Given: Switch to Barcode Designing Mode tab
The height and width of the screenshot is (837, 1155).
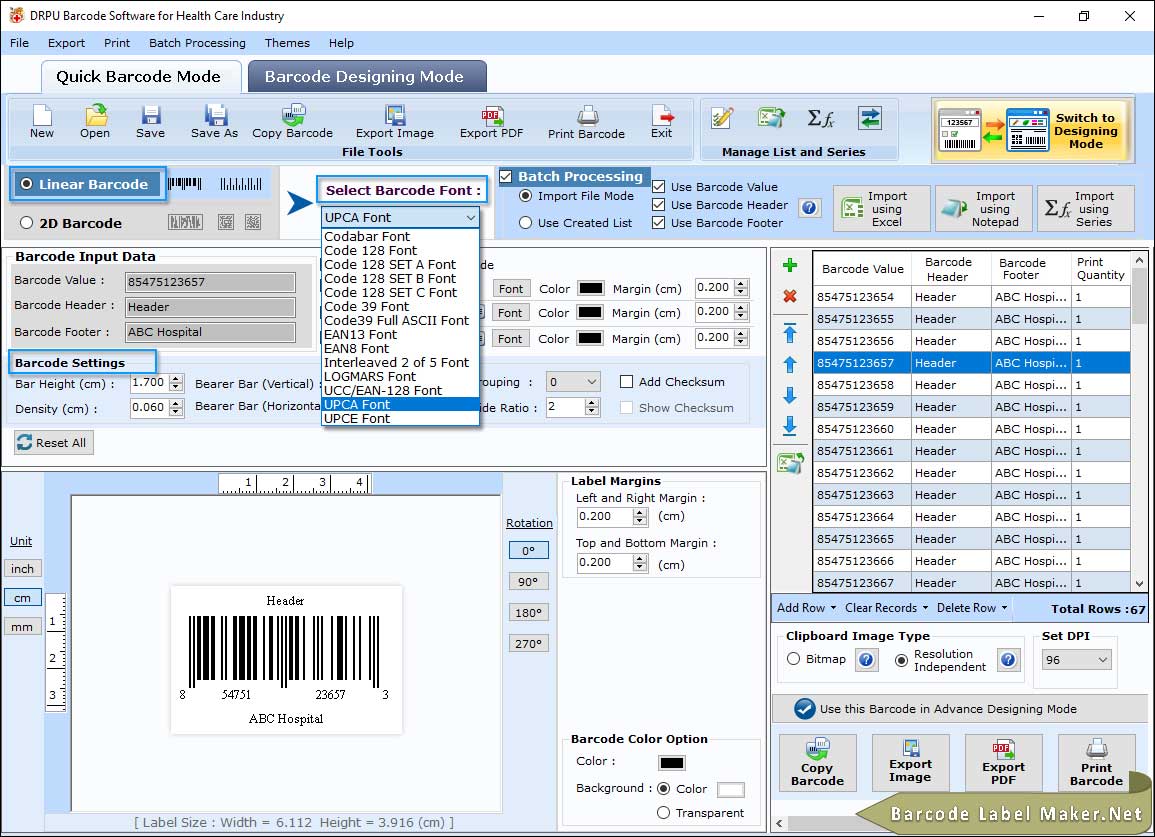Looking at the screenshot, I should click(365, 77).
